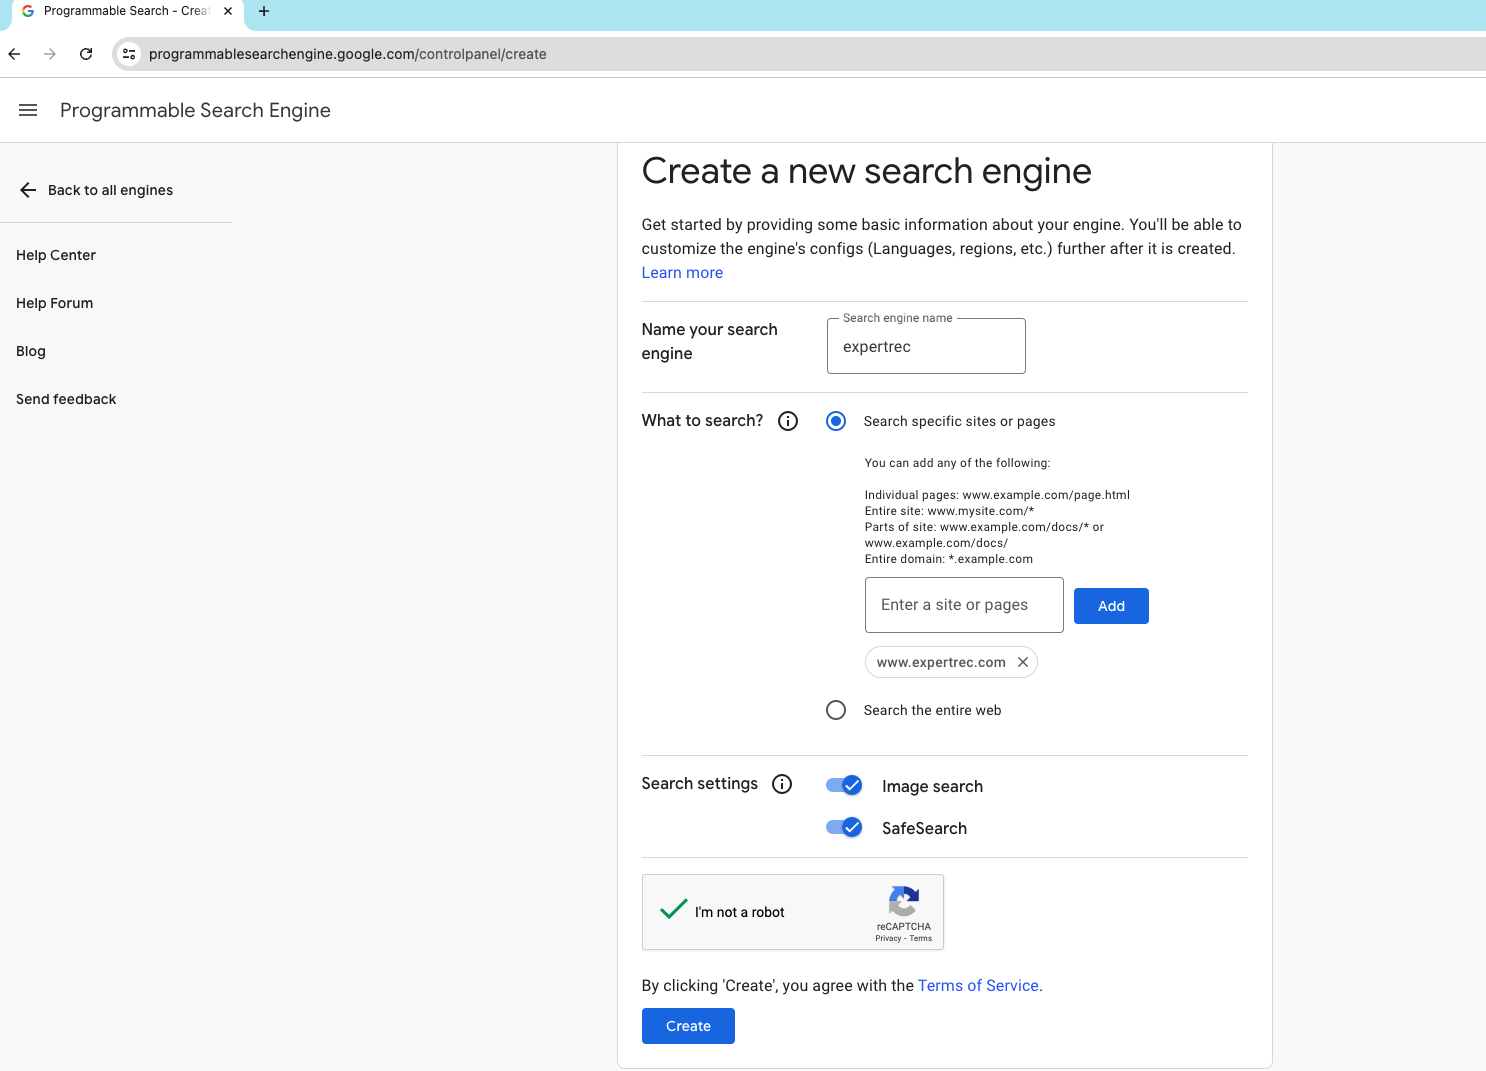1486x1071 pixels.
Task: Click the "I'm not a robot" checkbox
Action: (672, 911)
